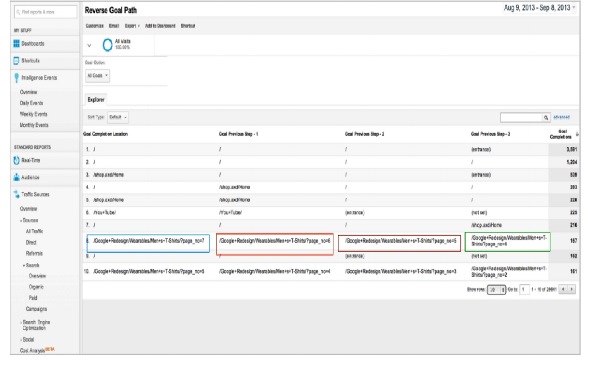Focus the Go to page number field
600x368 pixels.
(x=524, y=290)
